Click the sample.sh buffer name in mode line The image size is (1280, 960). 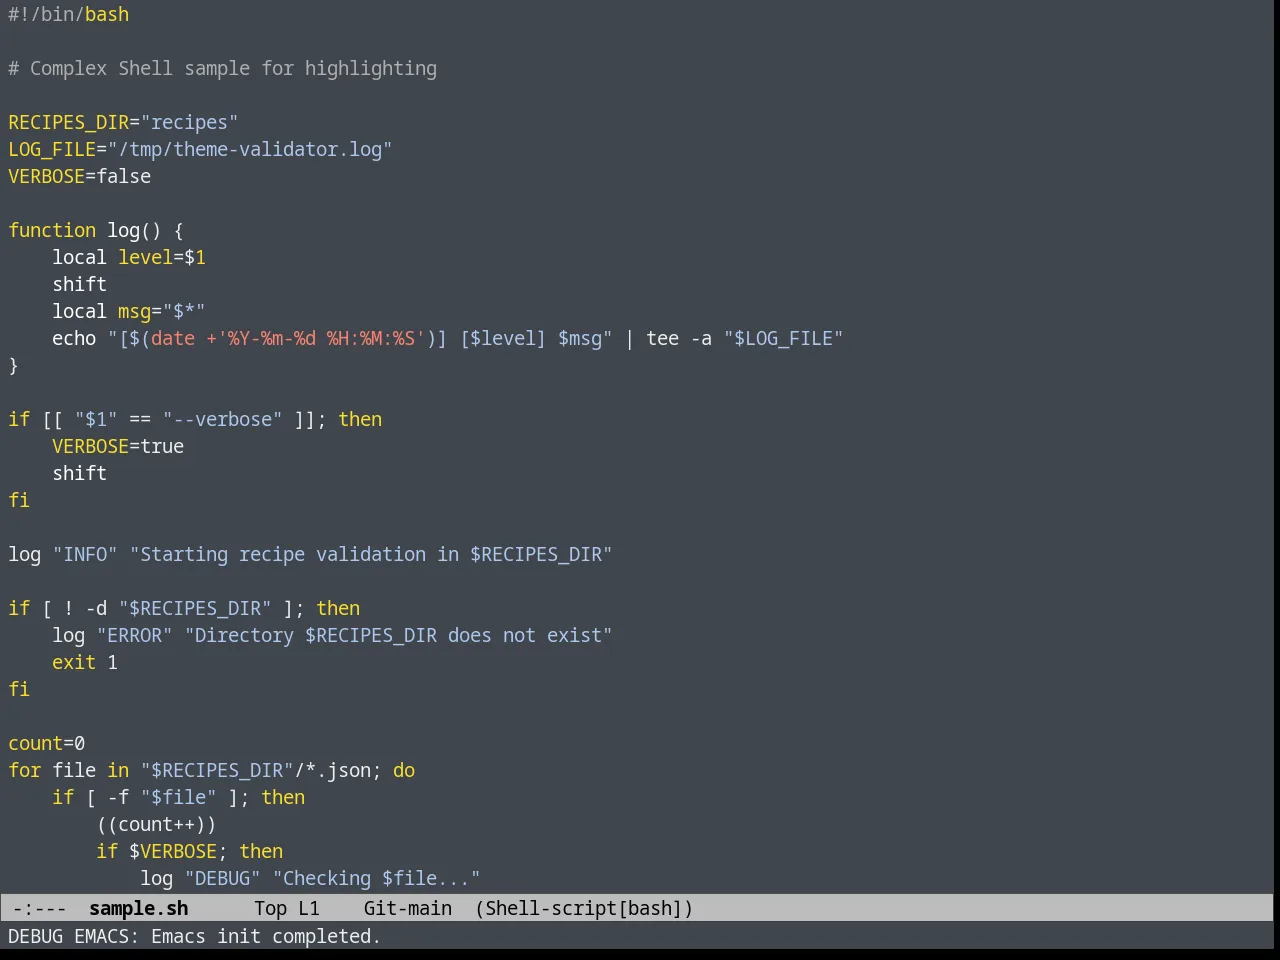click(138, 908)
